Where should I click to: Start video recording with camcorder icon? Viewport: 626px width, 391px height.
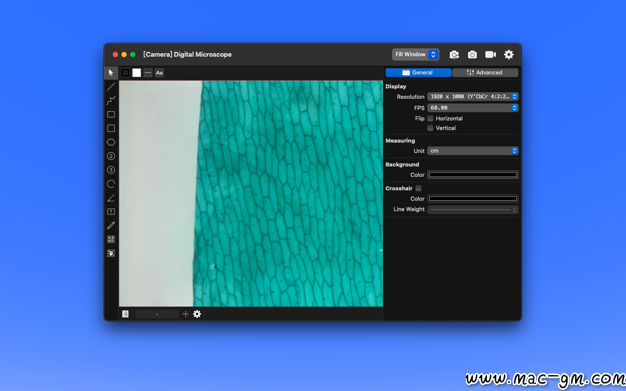490,55
